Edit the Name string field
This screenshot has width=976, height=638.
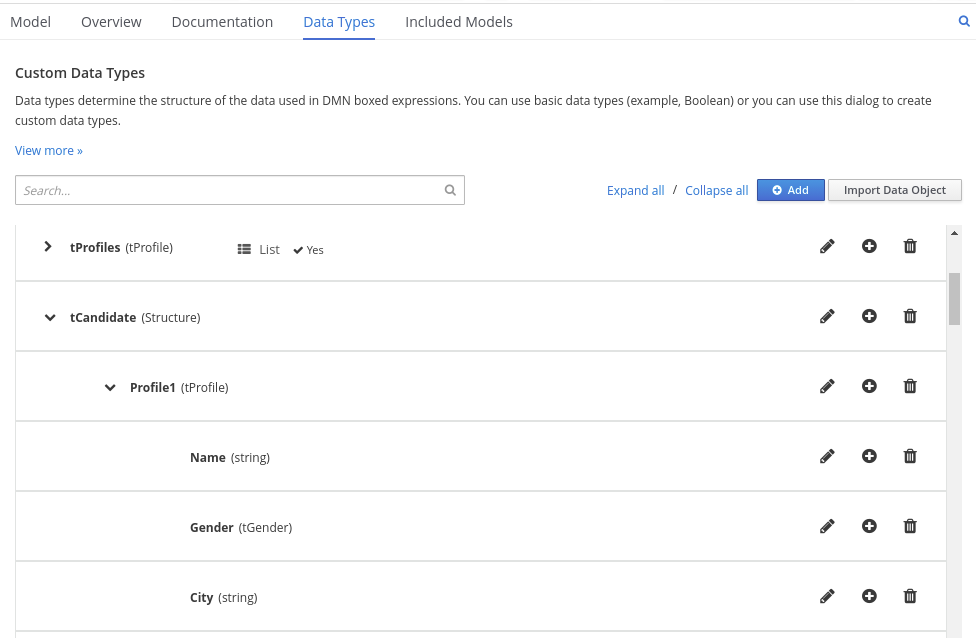[x=827, y=456]
